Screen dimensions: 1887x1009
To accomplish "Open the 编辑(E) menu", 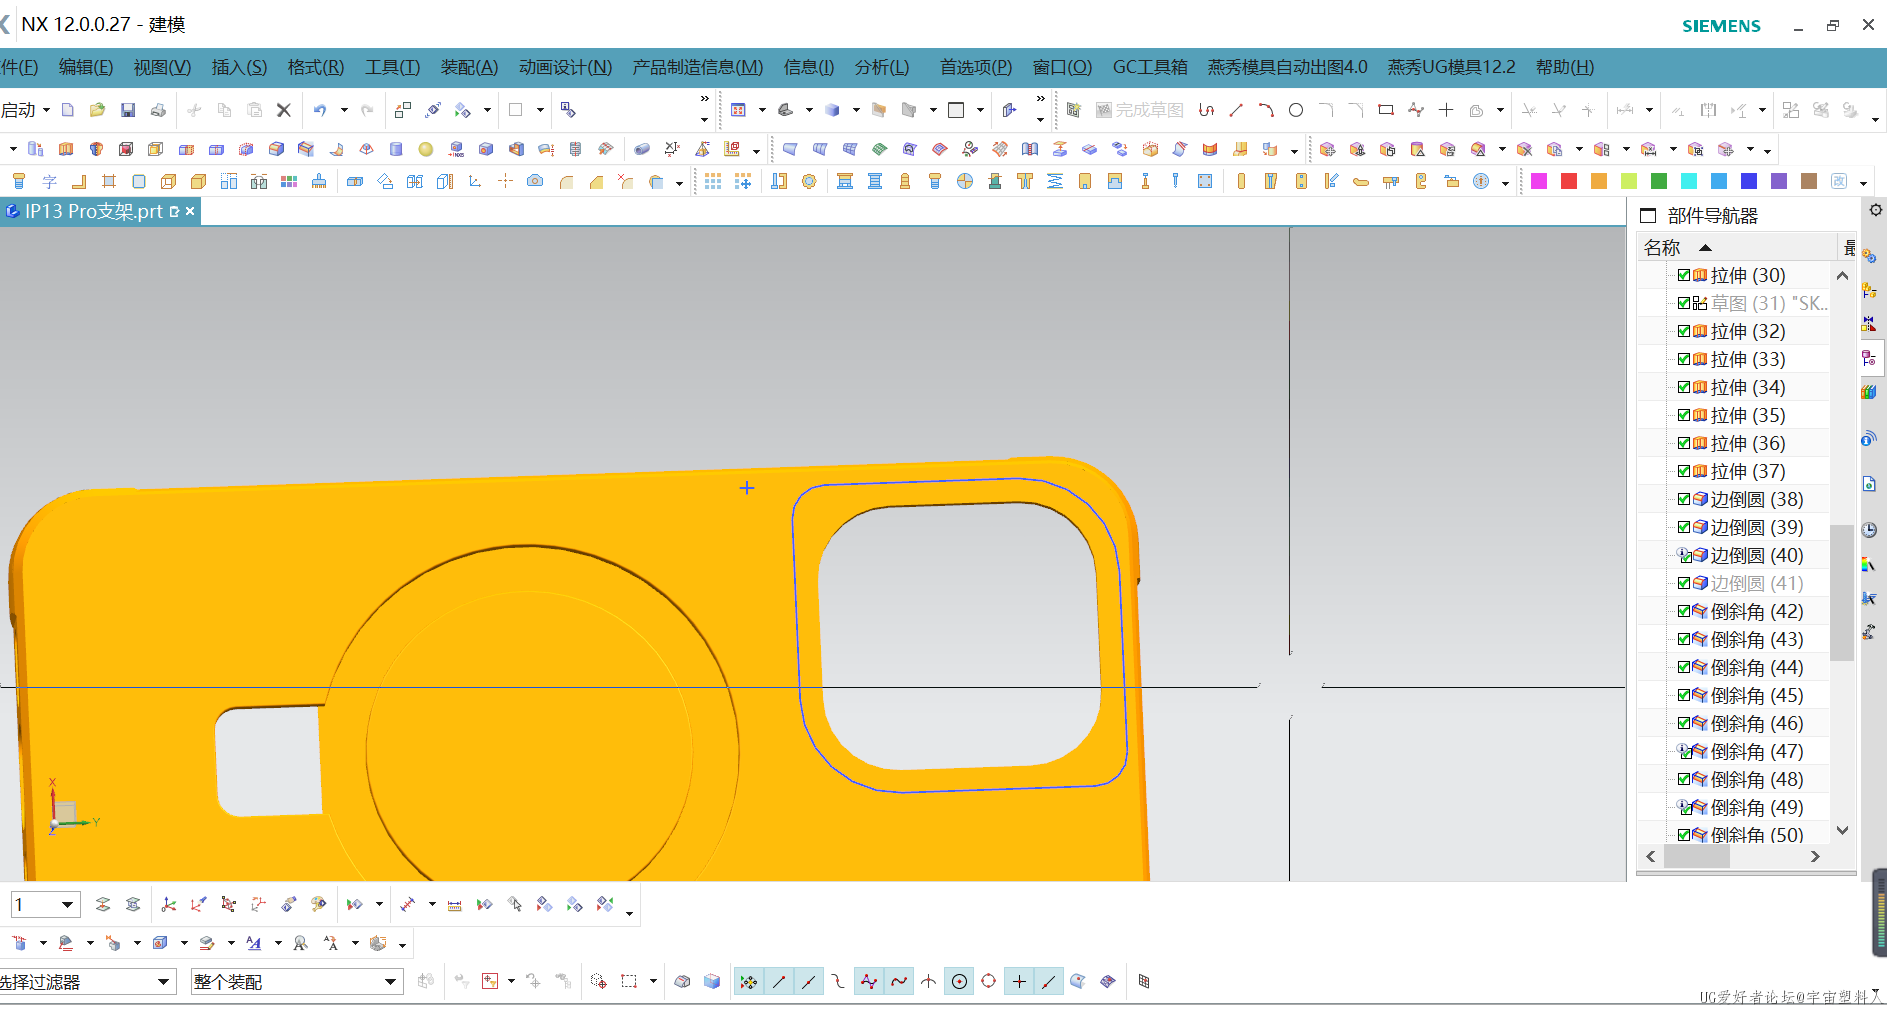I will [x=86, y=67].
